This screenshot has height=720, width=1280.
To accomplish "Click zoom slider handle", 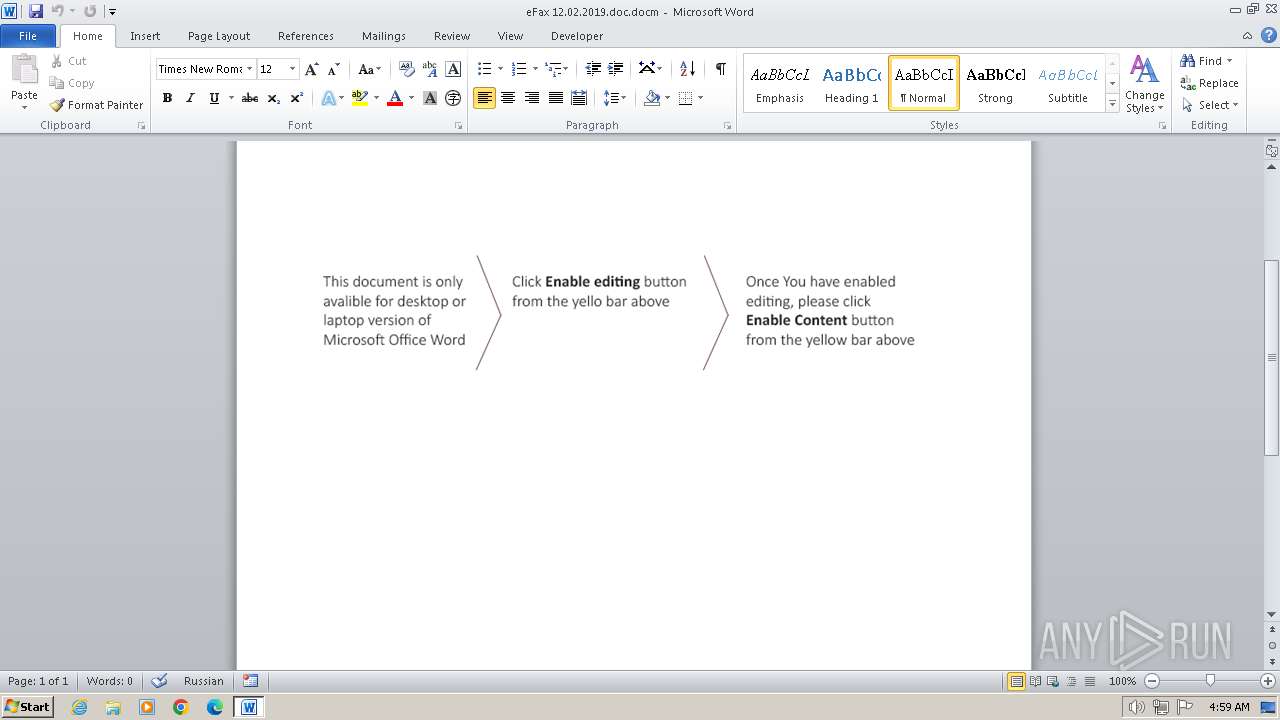I will (x=1210, y=681).
